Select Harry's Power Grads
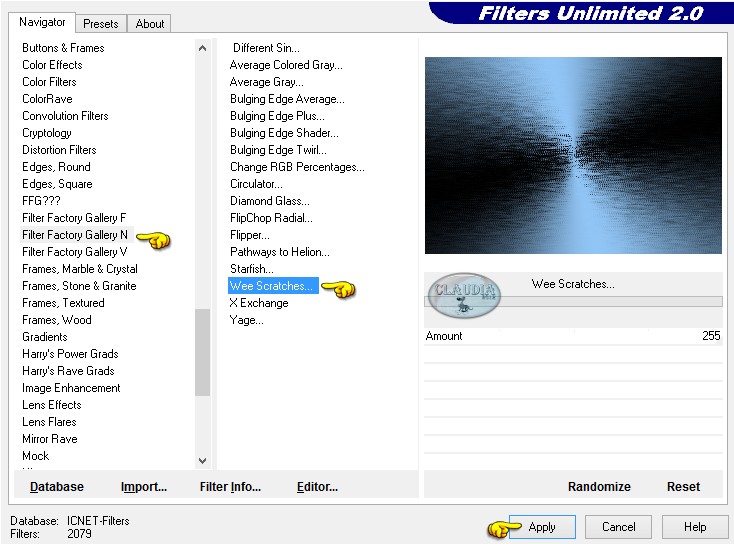Screen dimensions: 734x544 (x=70, y=354)
